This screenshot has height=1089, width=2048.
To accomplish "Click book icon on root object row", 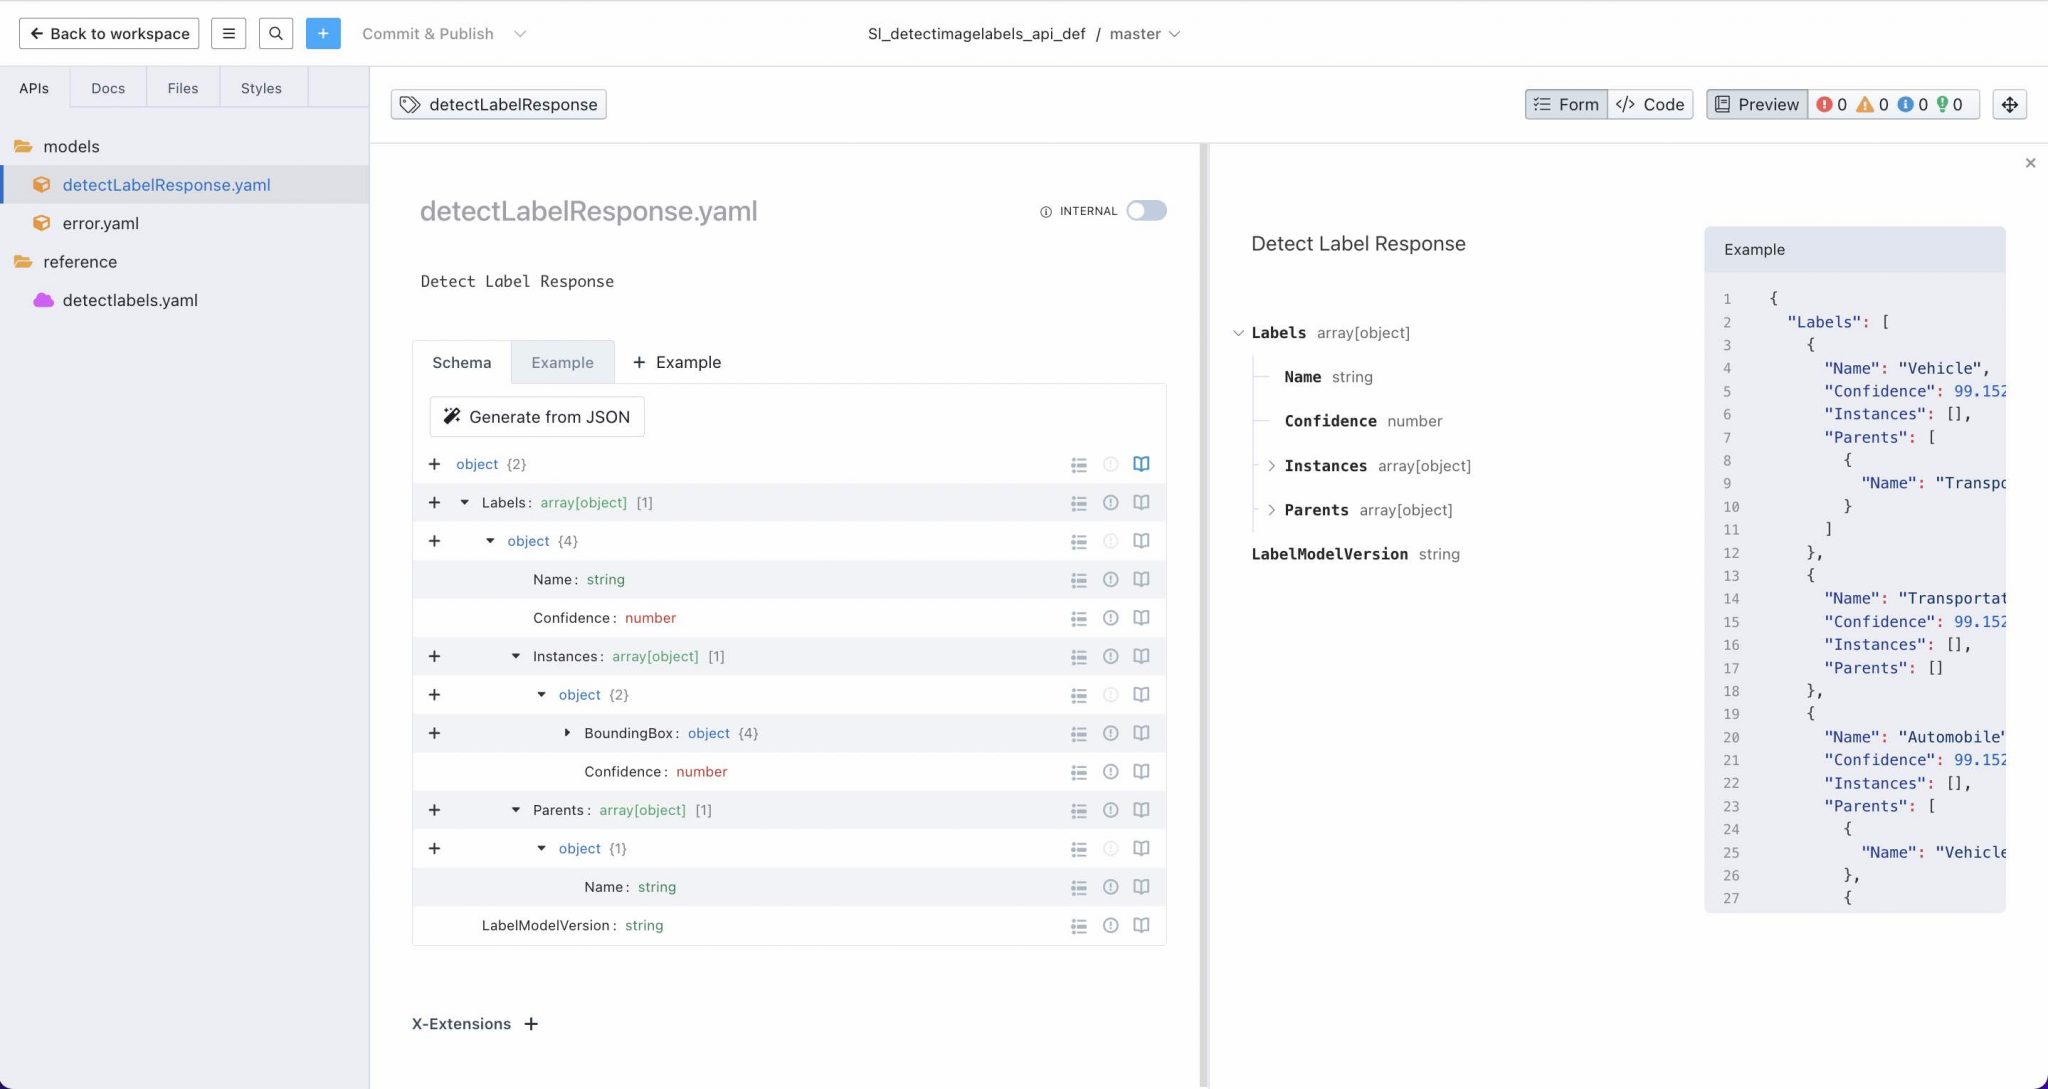I will [x=1141, y=464].
